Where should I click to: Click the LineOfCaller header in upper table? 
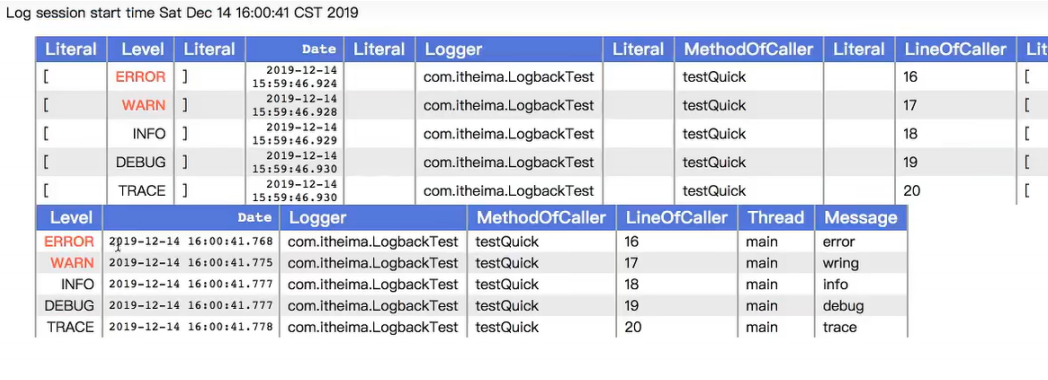tap(955, 49)
